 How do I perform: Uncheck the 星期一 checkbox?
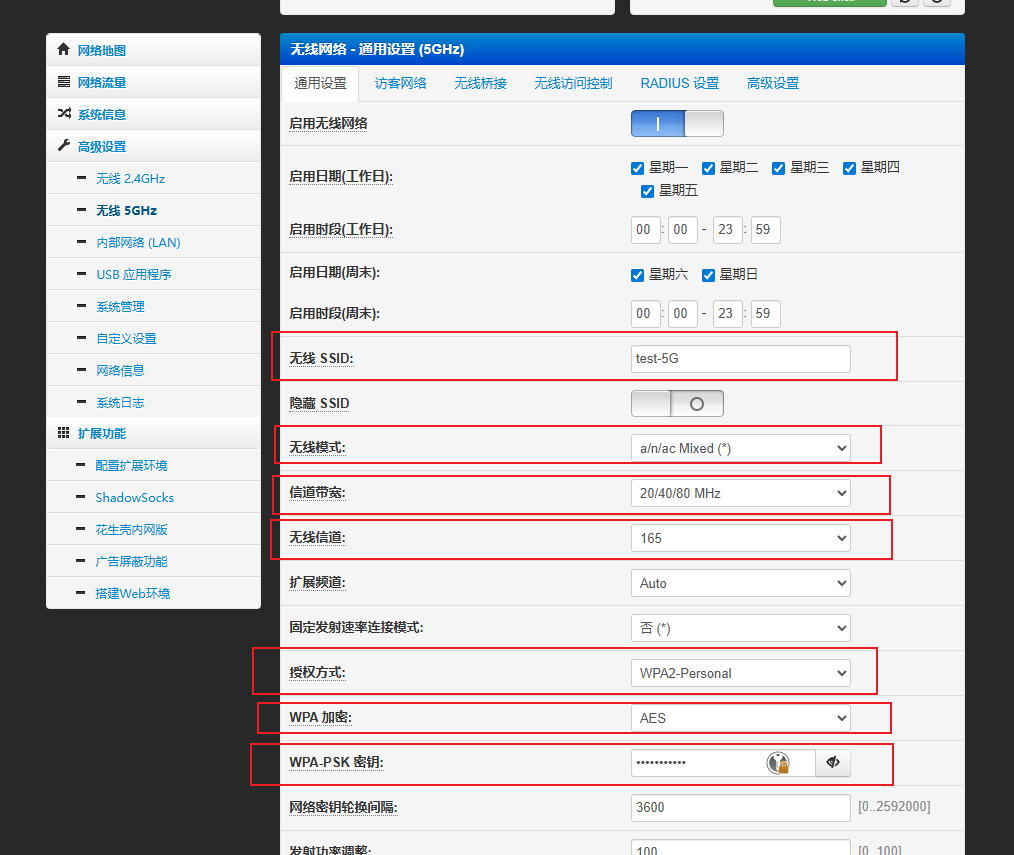(638, 168)
